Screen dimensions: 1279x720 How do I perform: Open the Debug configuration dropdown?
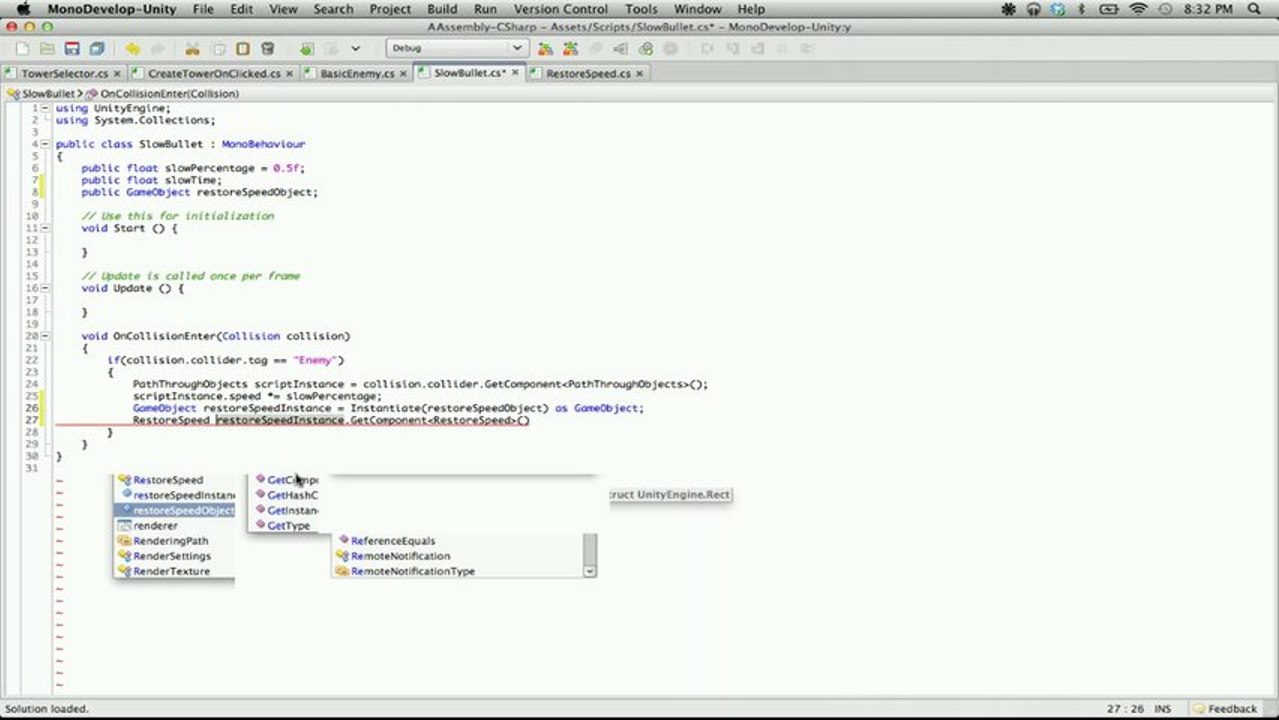pyautogui.click(x=457, y=48)
